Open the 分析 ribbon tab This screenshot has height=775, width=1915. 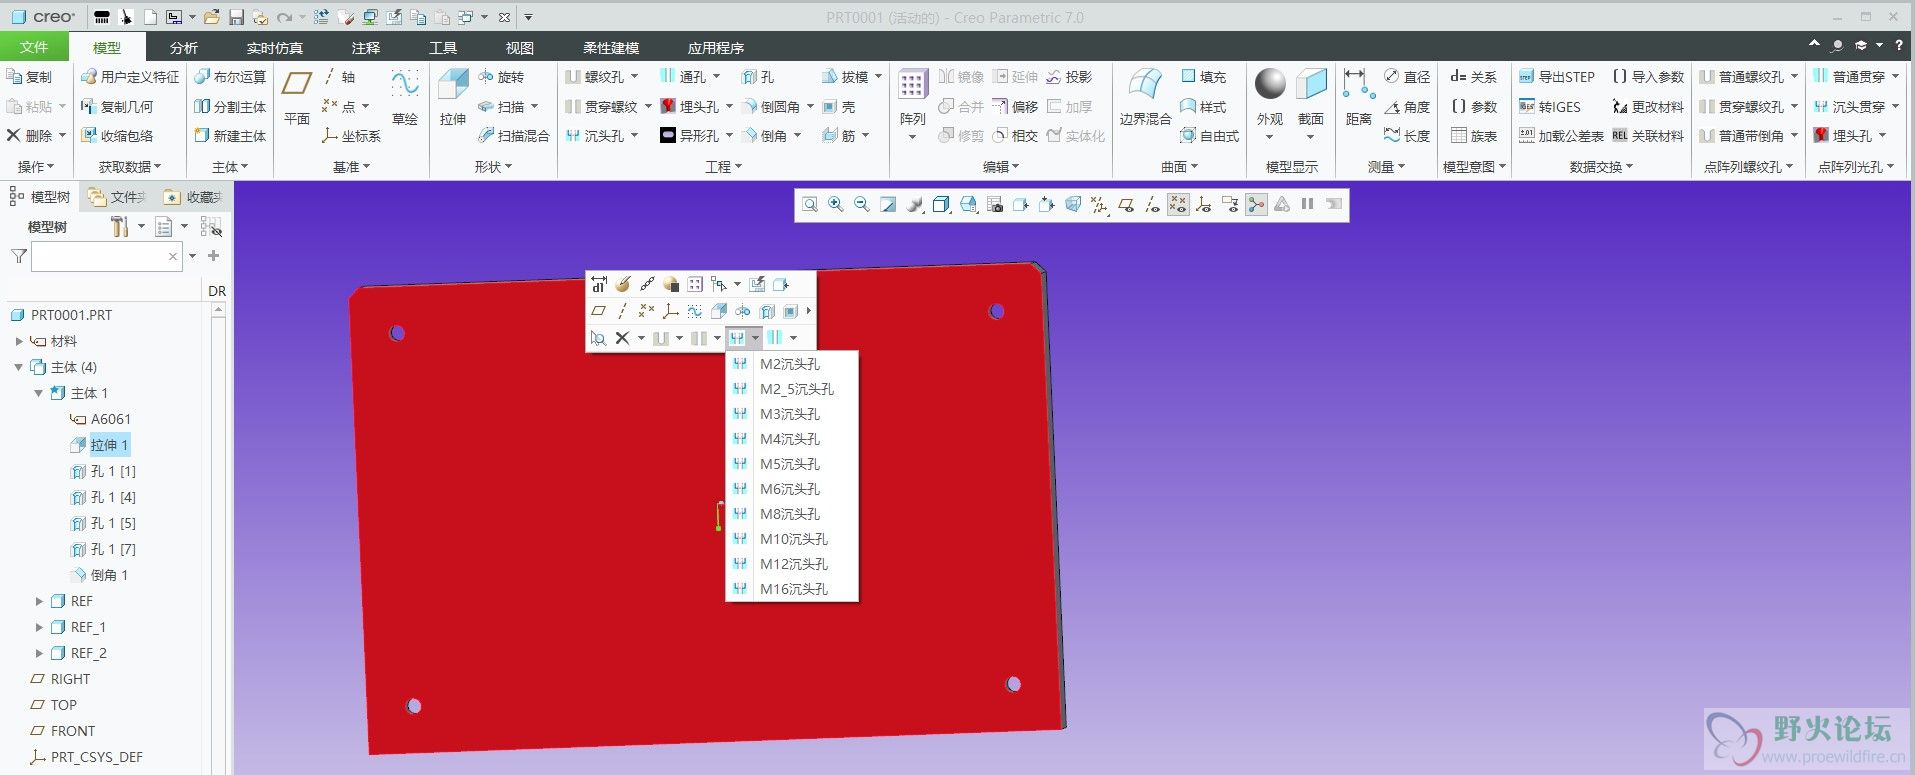point(184,47)
